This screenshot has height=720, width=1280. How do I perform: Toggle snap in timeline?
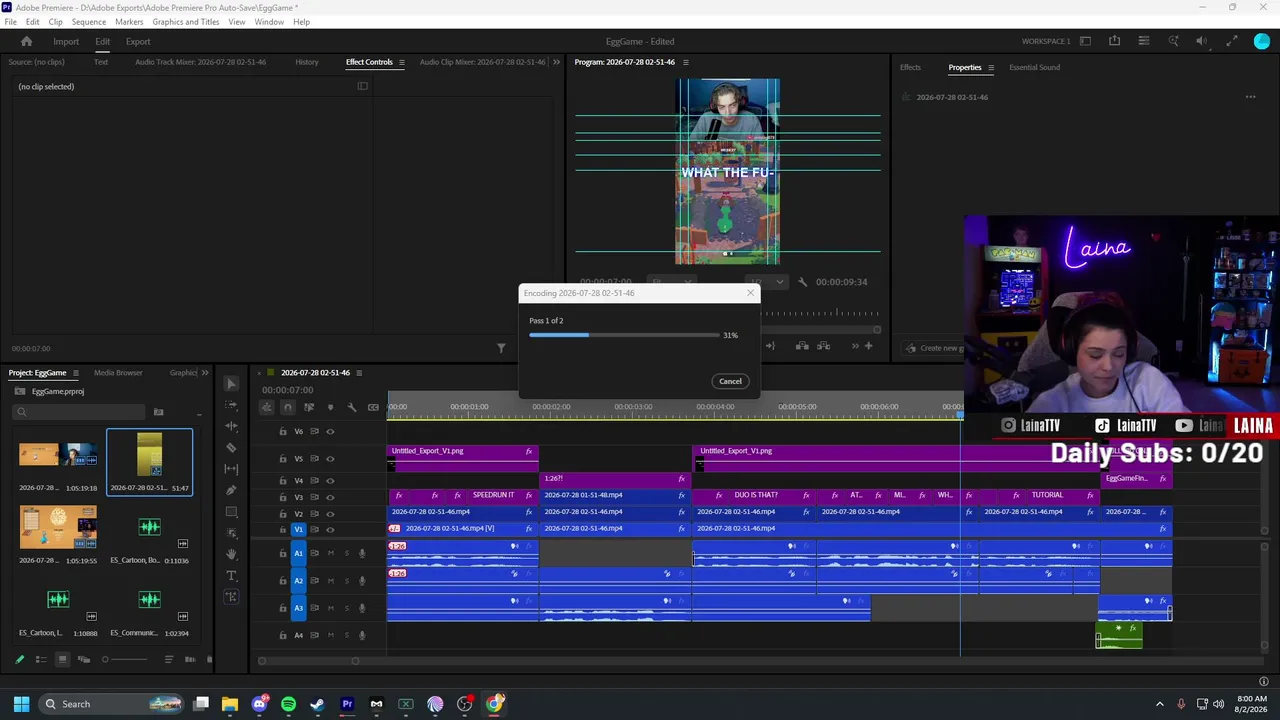point(288,407)
